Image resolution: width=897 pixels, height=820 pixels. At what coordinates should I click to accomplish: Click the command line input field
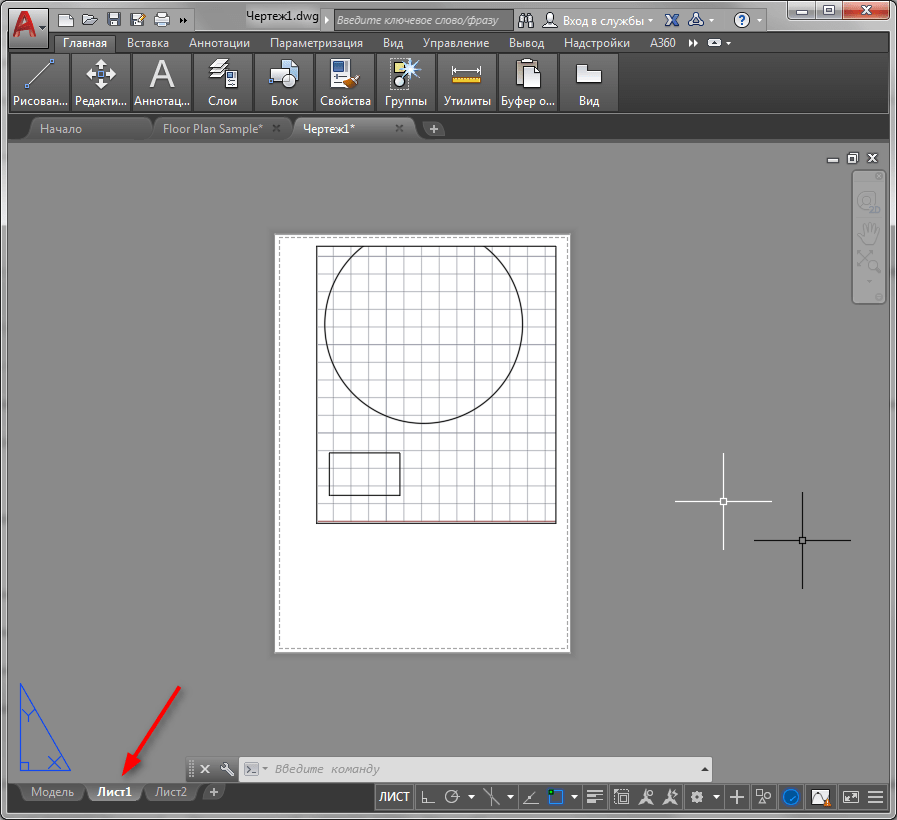[480, 769]
